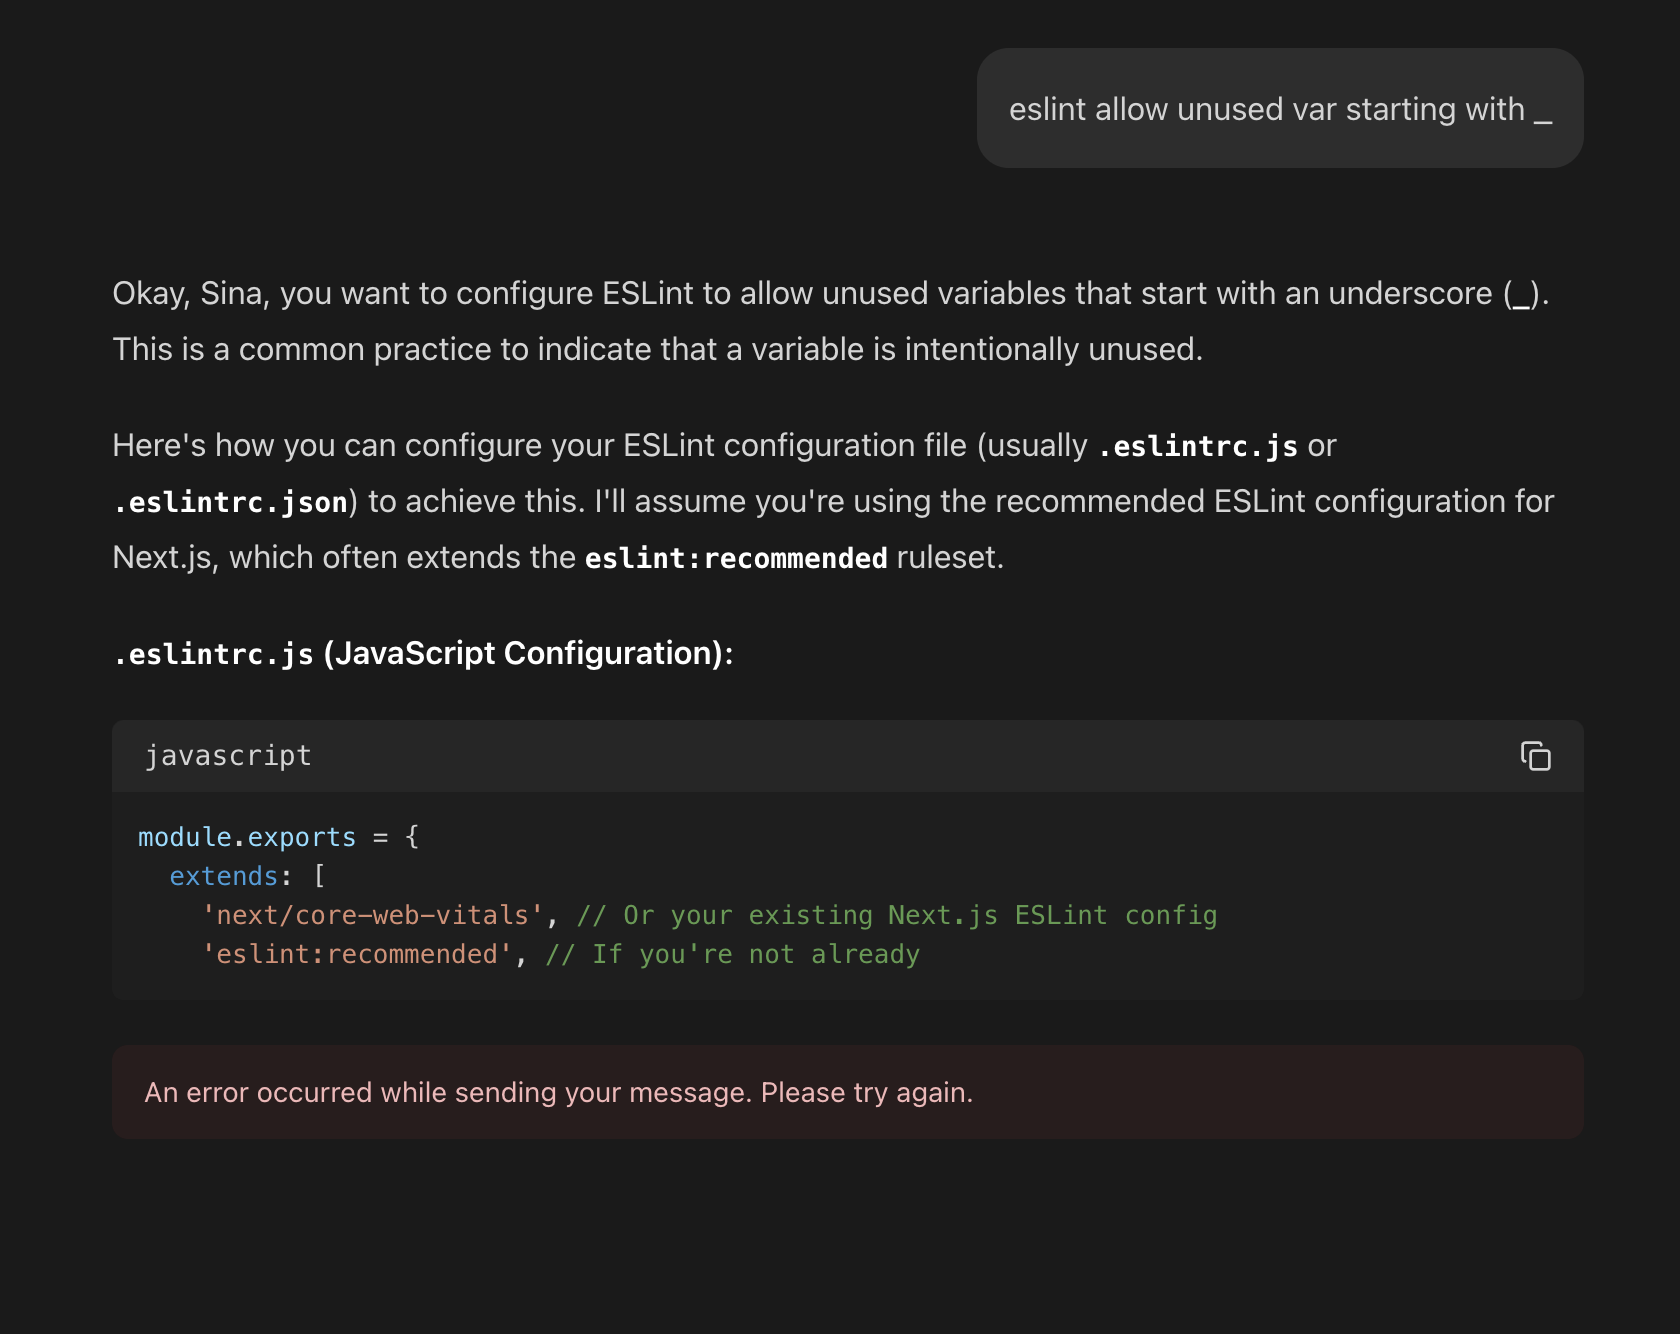Click the bold eslint:recommended text in paragraph

click(x=735, y=558)
